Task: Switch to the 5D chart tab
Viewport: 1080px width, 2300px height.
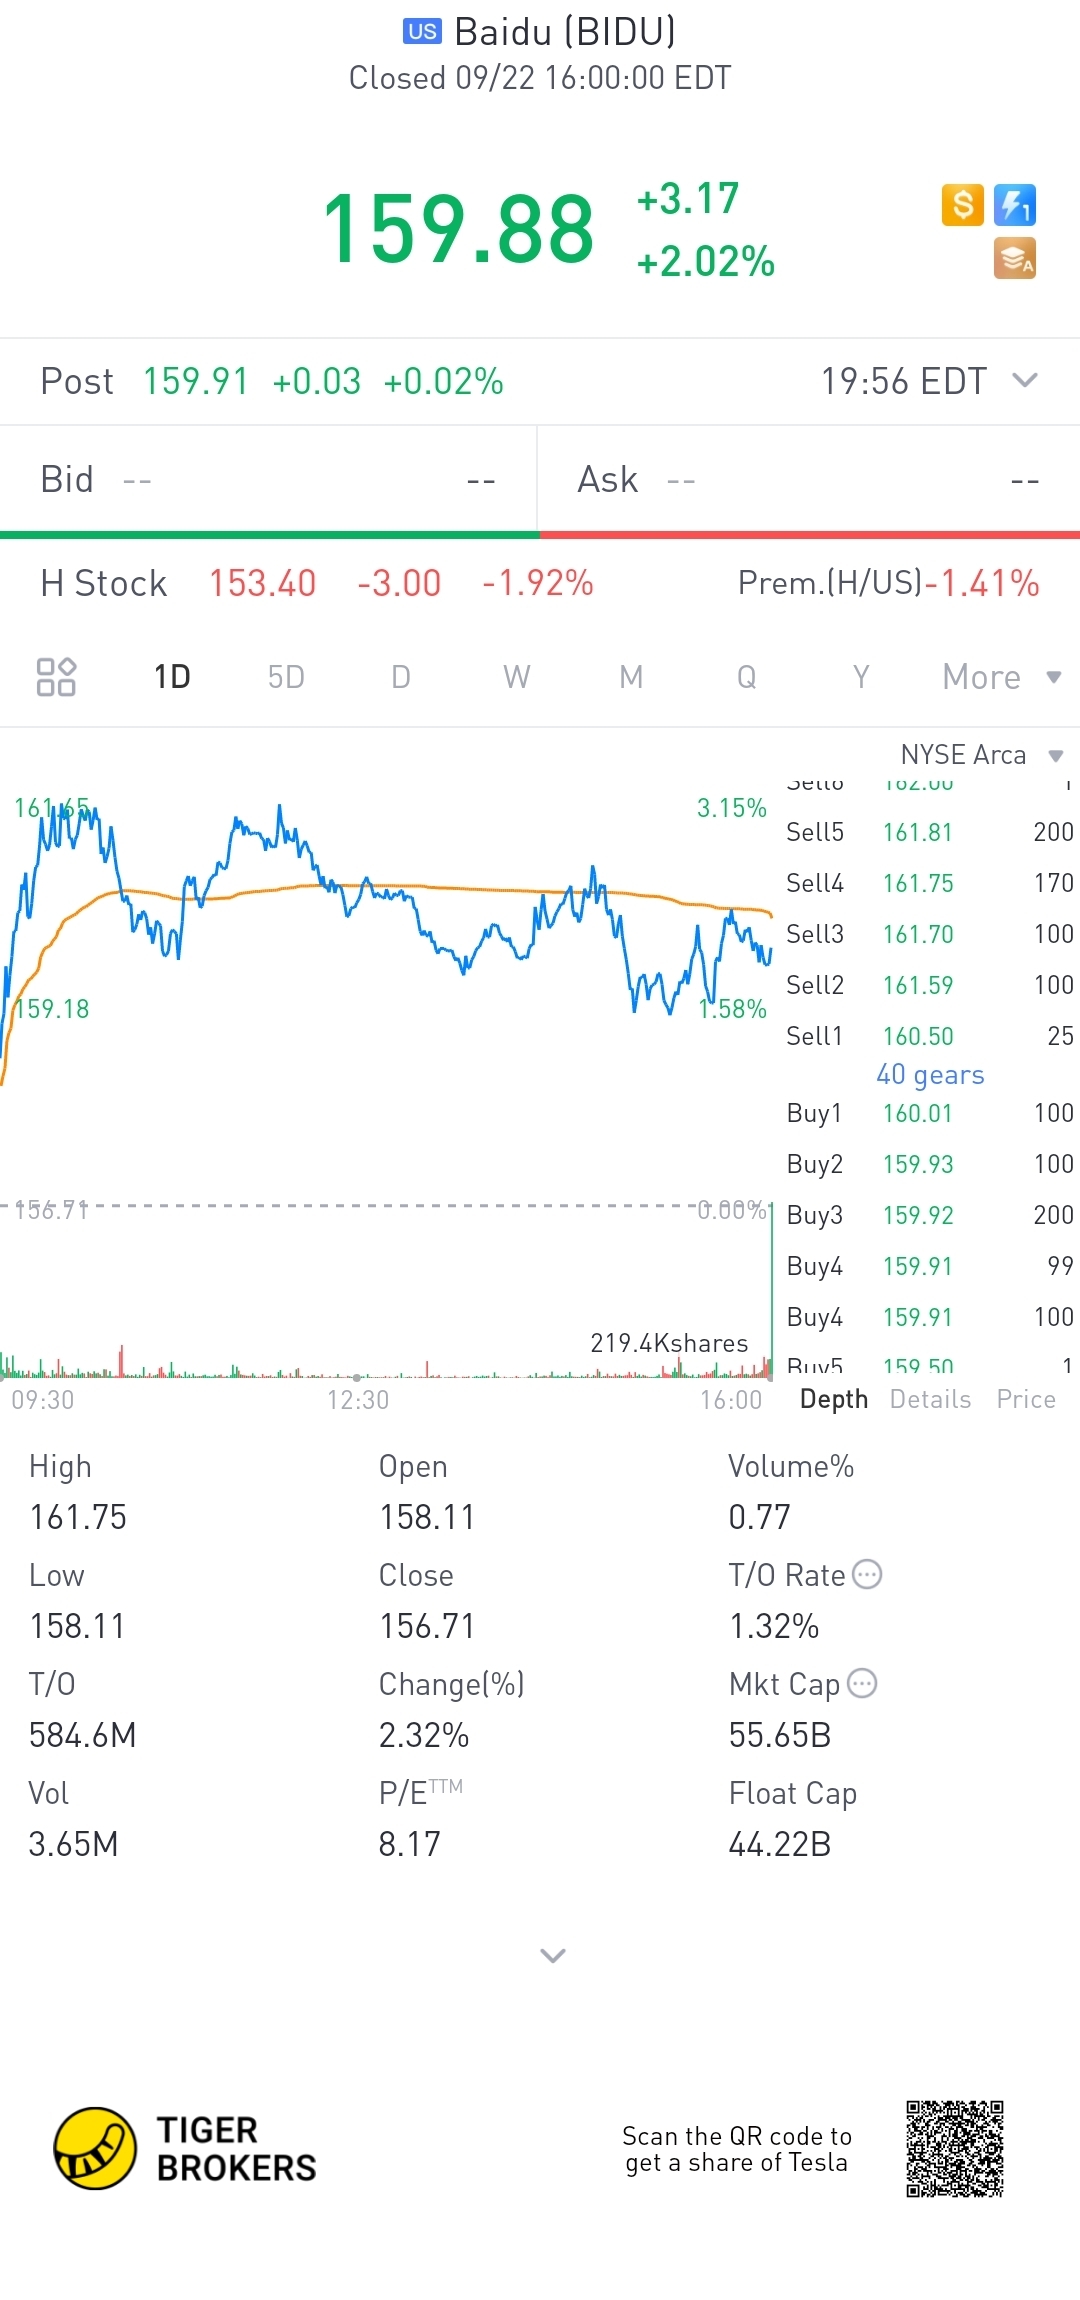Action: pos(286,677)
